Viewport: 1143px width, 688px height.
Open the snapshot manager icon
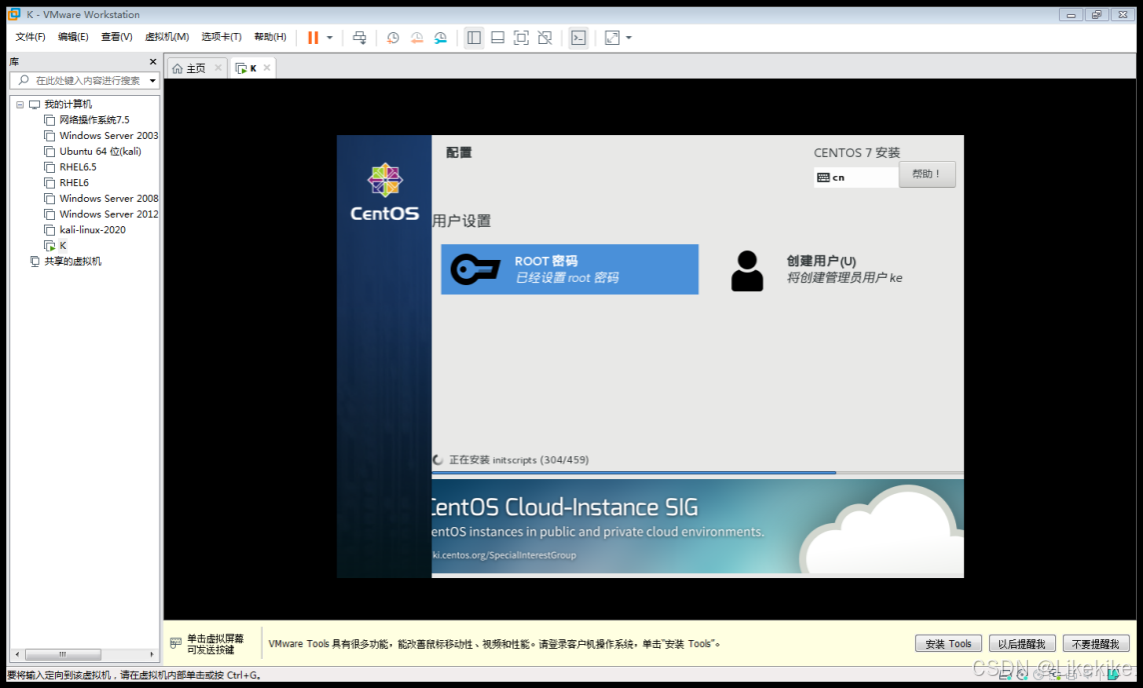tap(440, 38)
